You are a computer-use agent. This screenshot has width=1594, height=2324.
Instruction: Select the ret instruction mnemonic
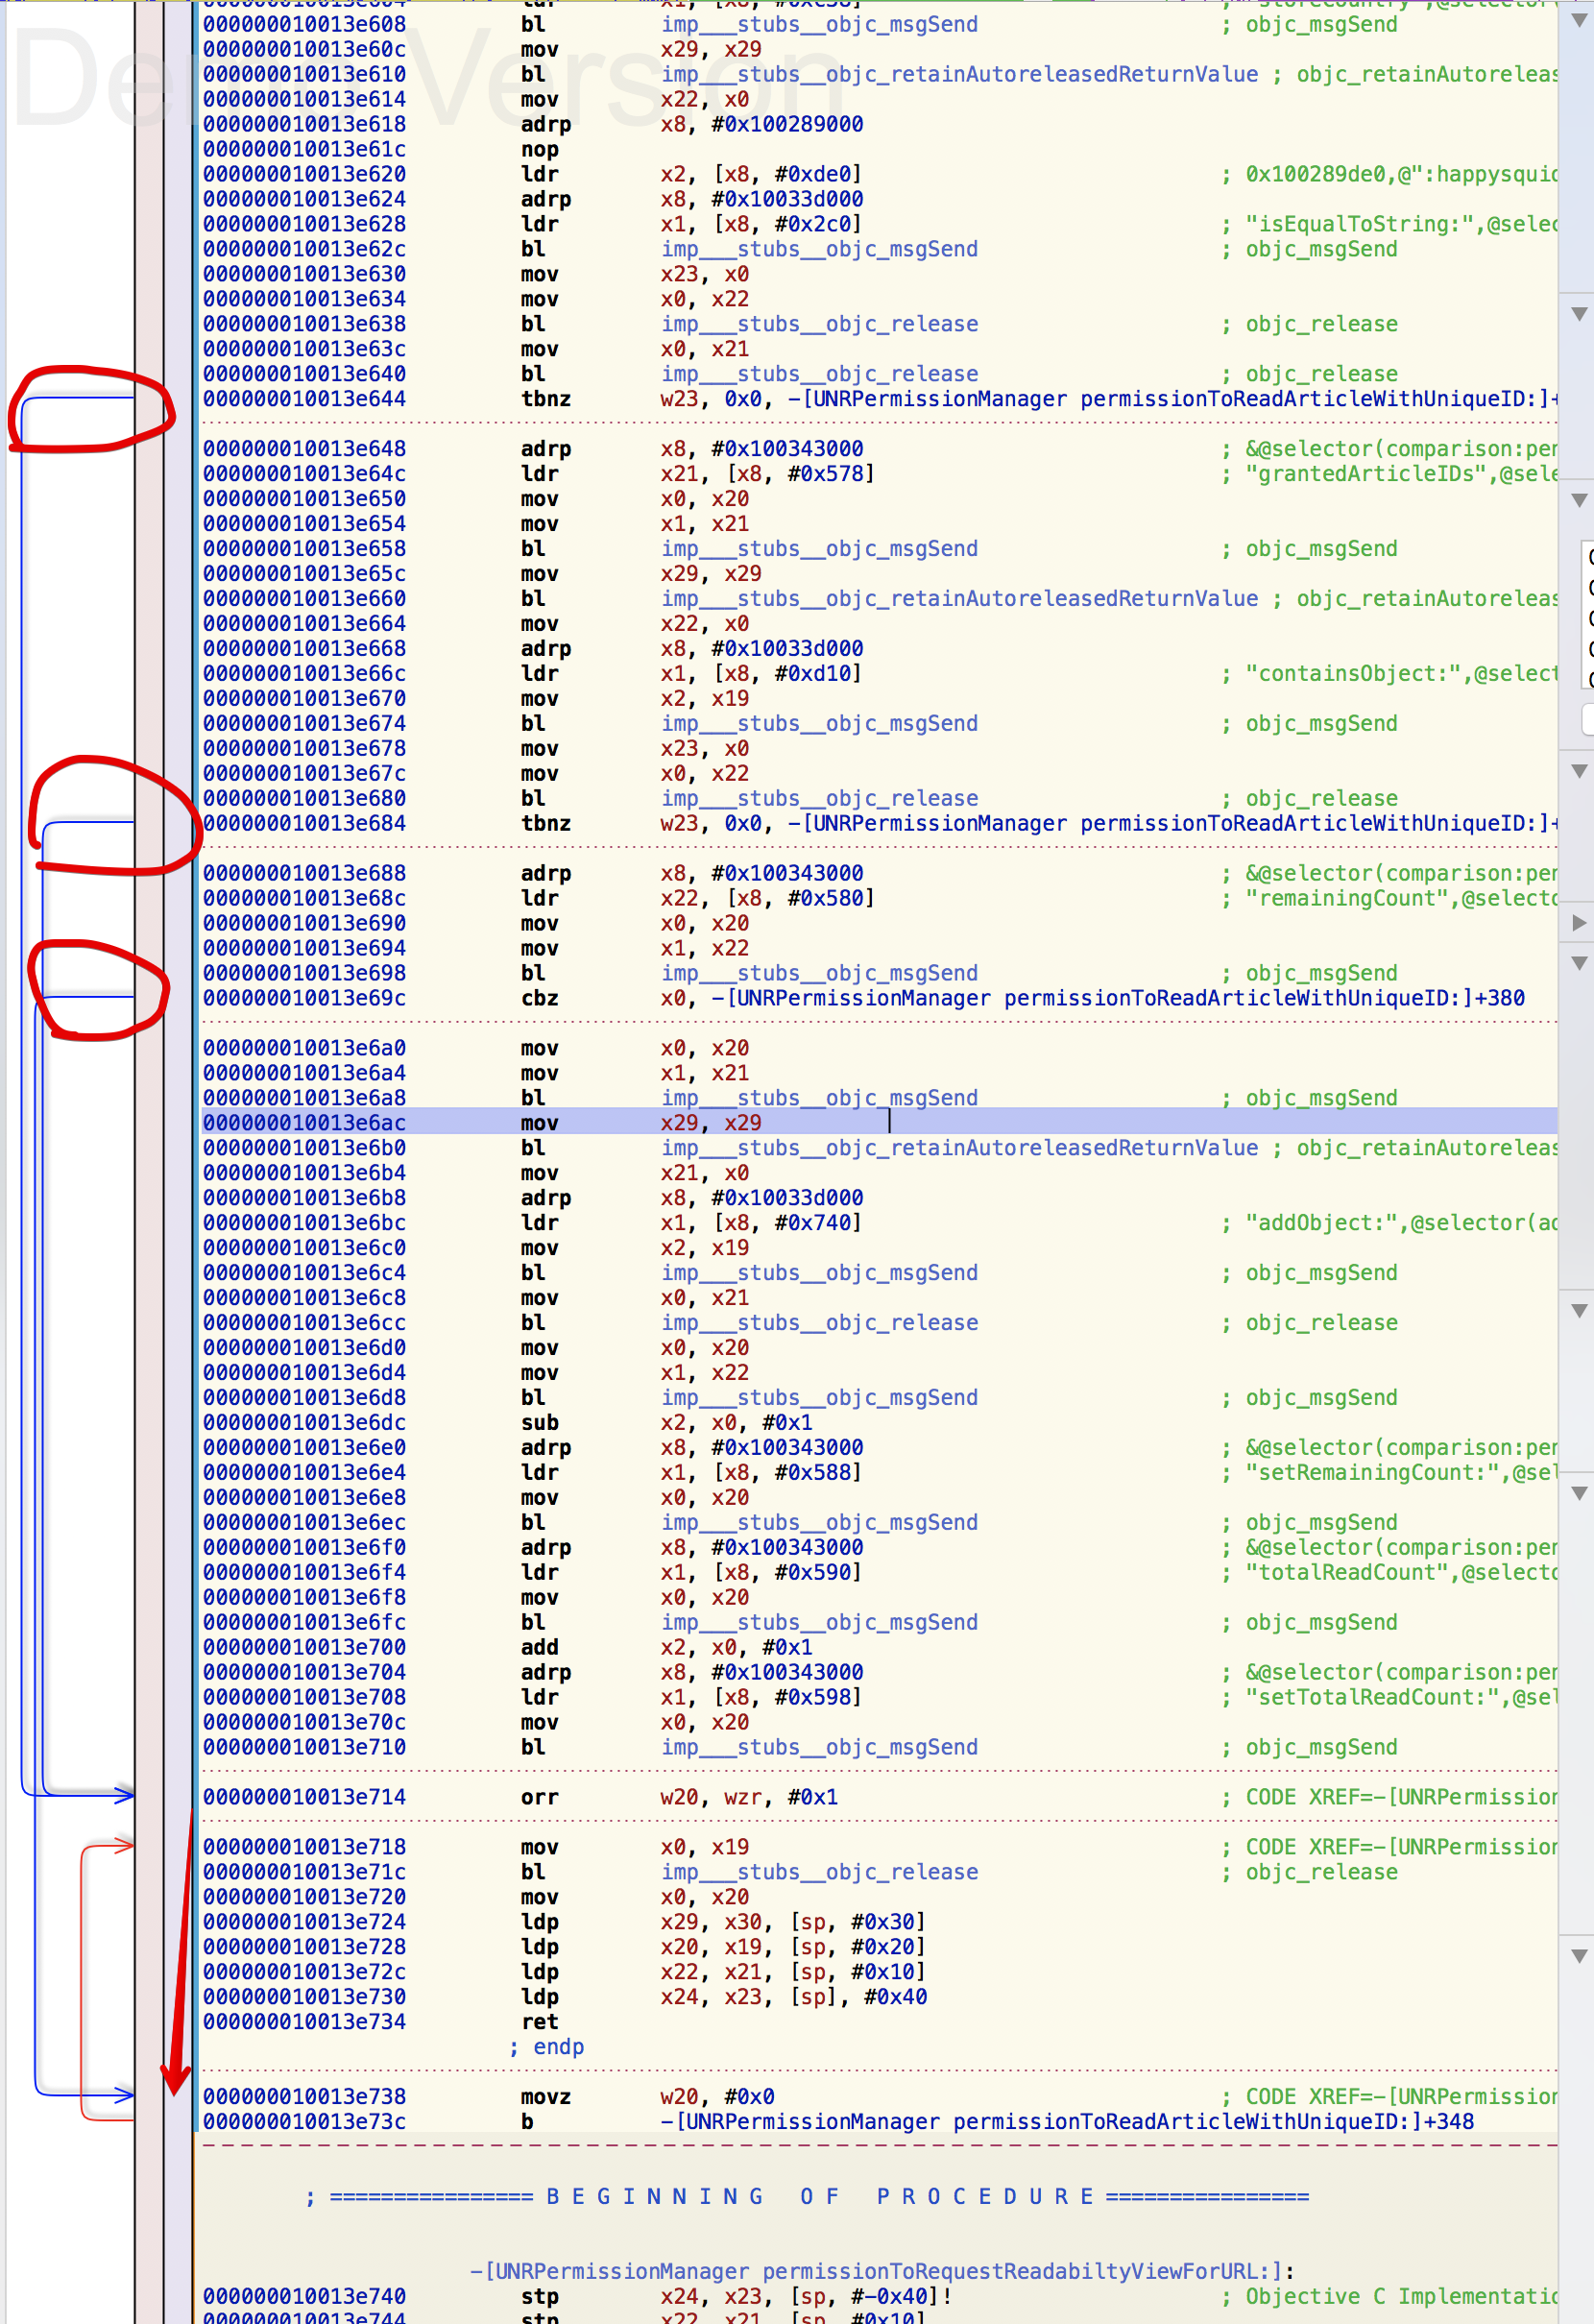[x=539, y=2021]
